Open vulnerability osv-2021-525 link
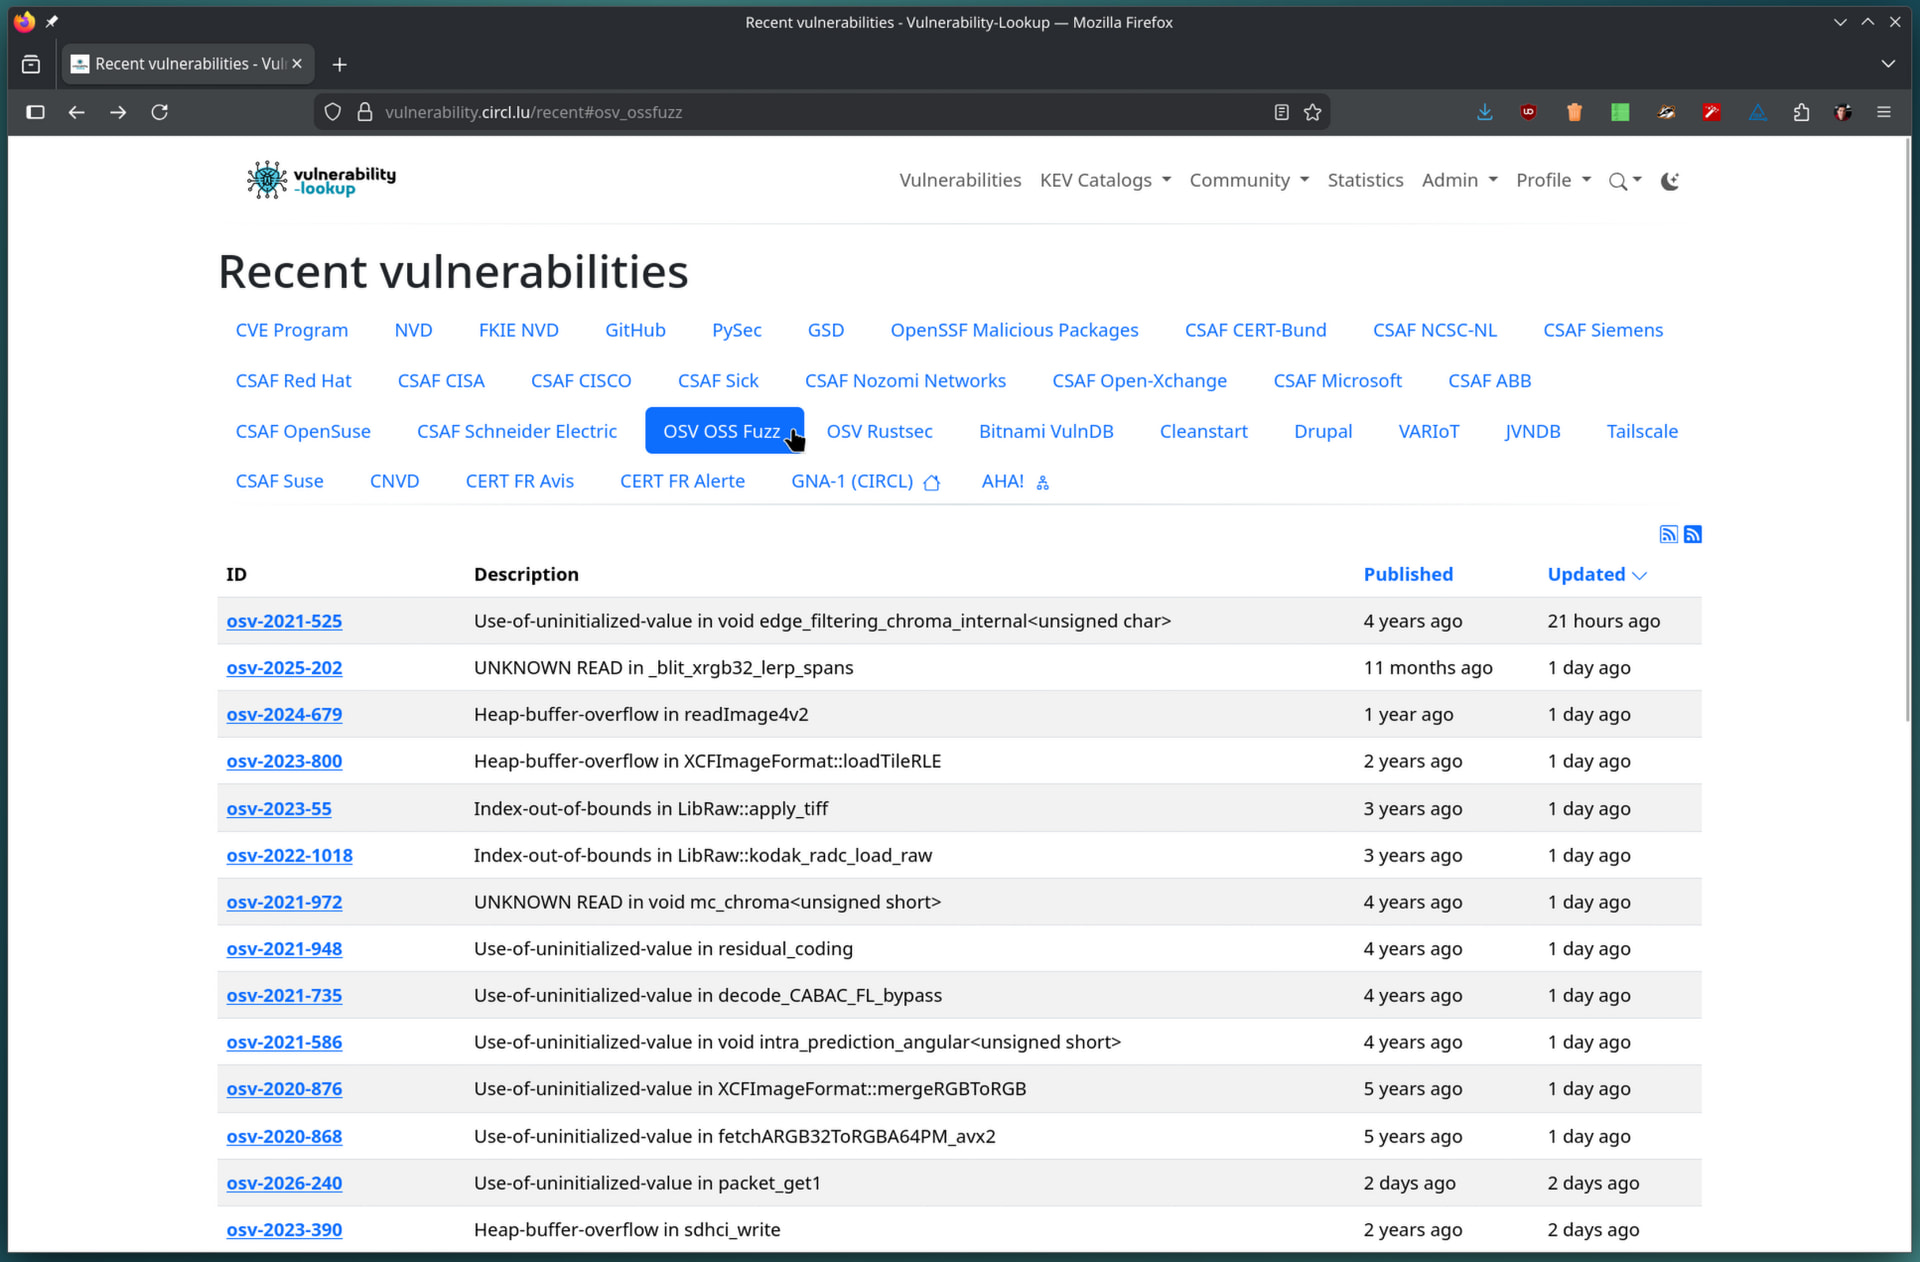This screenshot has width=1920, height=1262. coord(284,621)
